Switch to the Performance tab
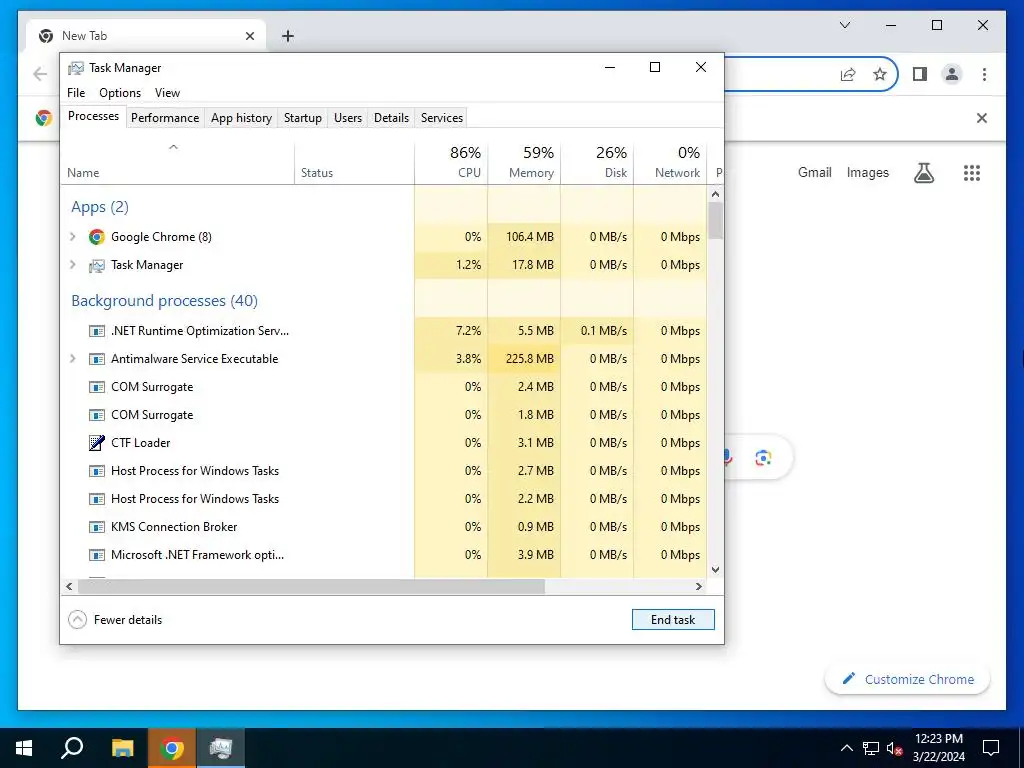 165,118
